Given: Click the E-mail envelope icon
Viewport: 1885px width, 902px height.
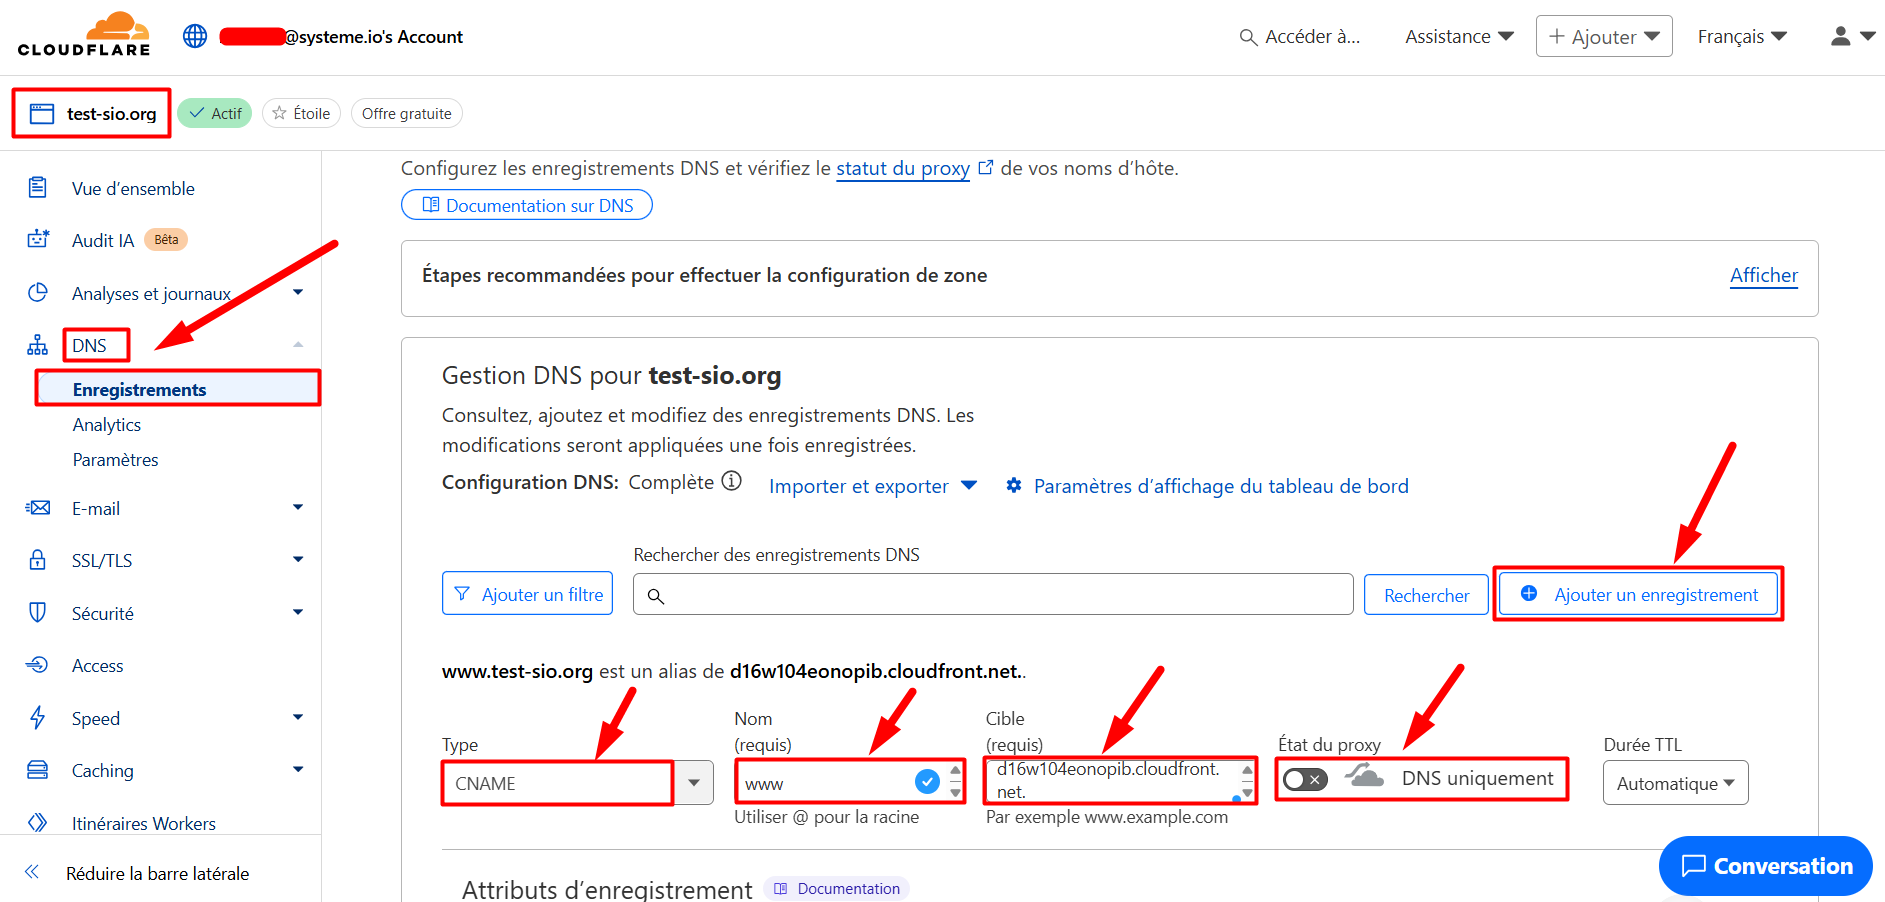Looking at the screenshot, I should point(38,508).
